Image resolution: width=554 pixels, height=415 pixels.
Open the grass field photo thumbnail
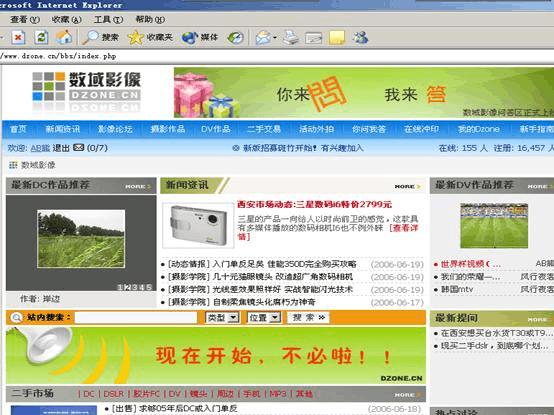pyautogui.click(x=81, y=239)
